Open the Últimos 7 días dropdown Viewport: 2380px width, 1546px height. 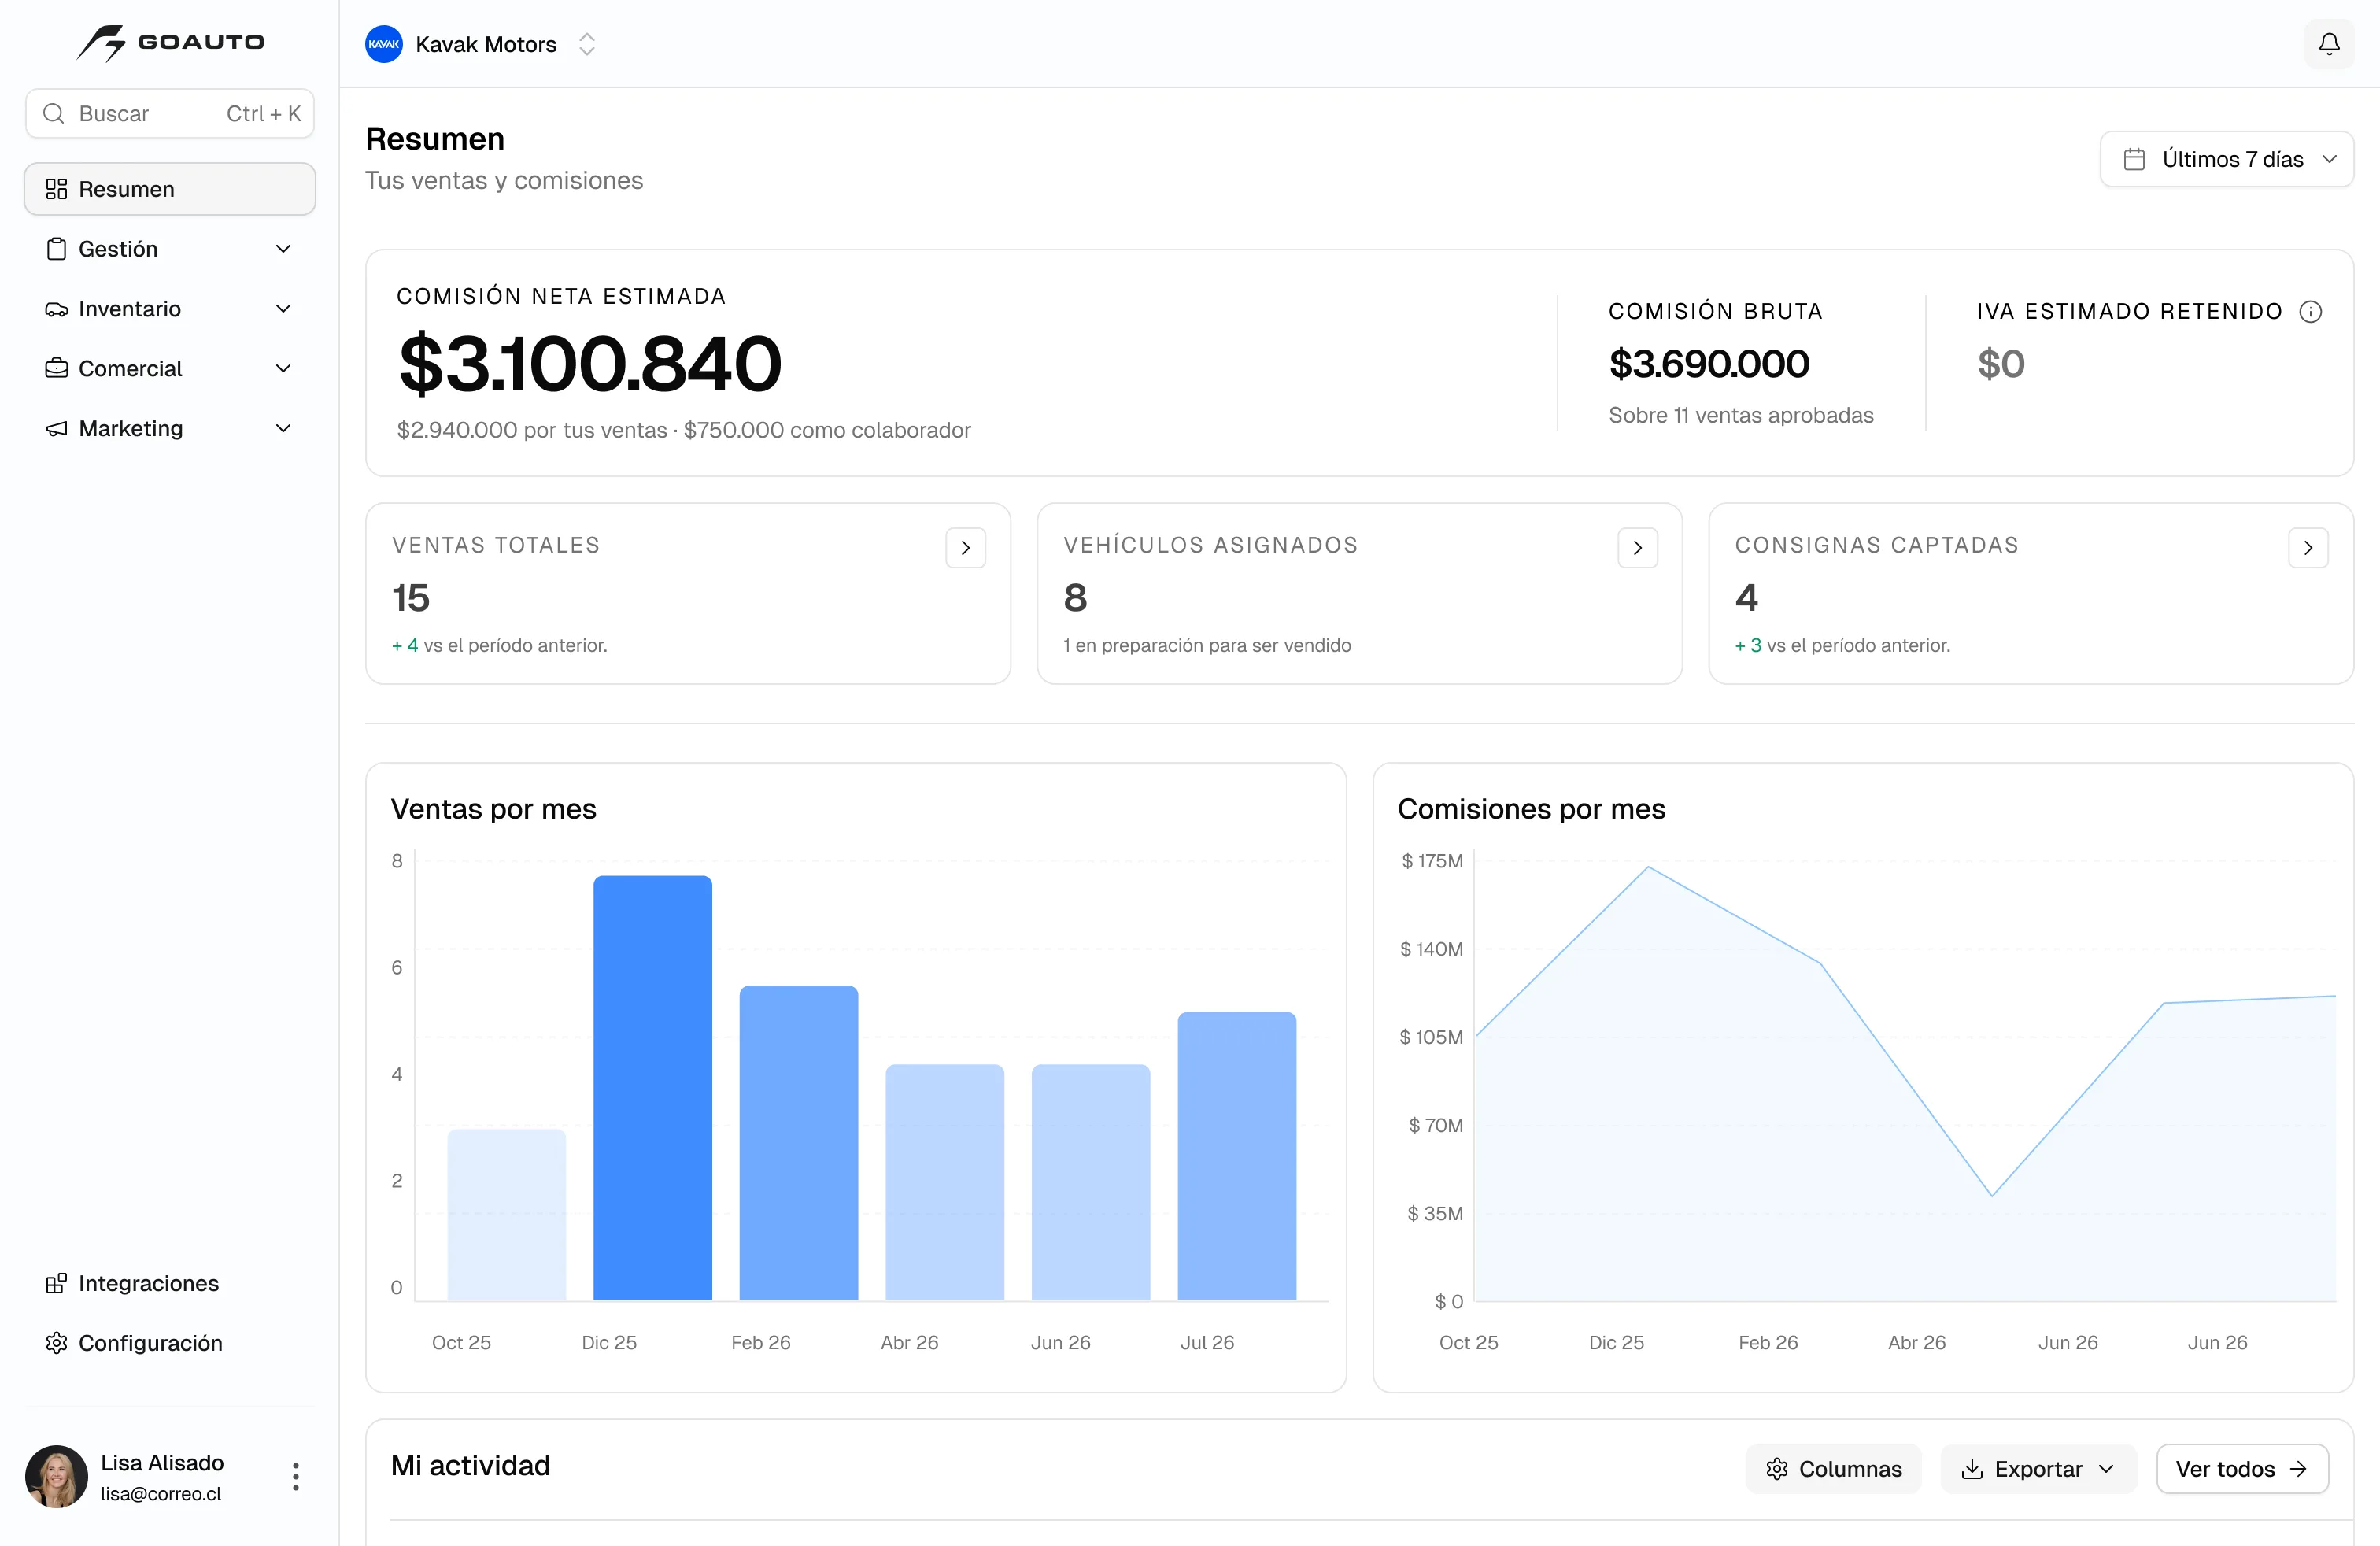[x=2227, y=159]
